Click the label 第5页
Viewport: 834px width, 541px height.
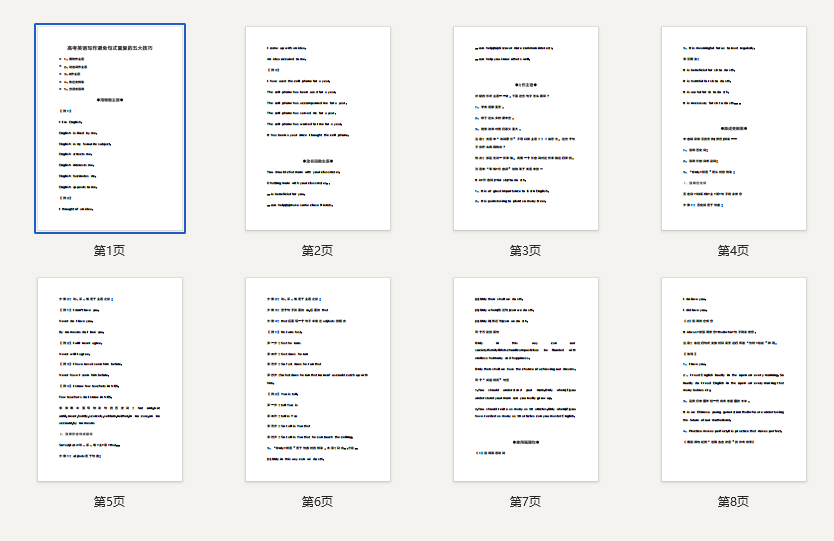110,502
